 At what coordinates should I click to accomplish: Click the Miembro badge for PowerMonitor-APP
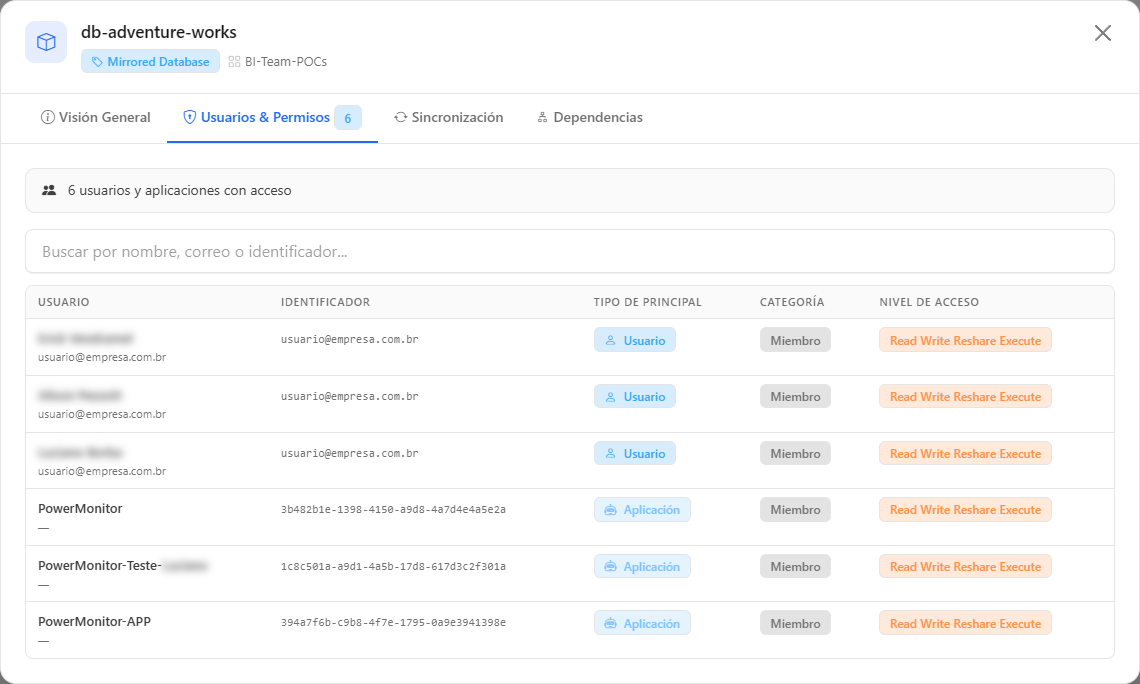[795, 623]
